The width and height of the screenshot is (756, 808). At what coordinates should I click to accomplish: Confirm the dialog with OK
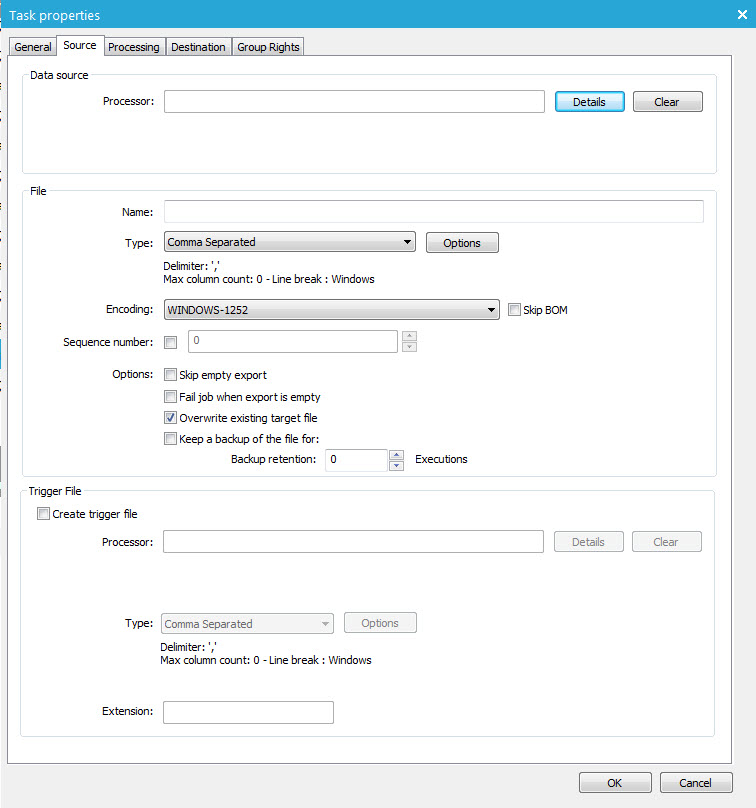(615, 783)
